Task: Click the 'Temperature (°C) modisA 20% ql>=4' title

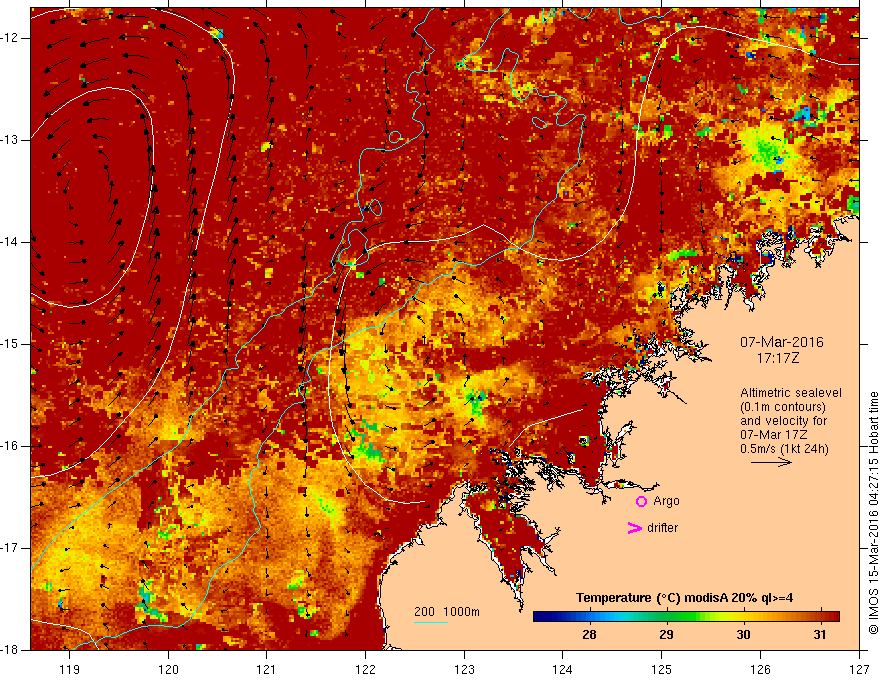Action: (x=684, y=598)
